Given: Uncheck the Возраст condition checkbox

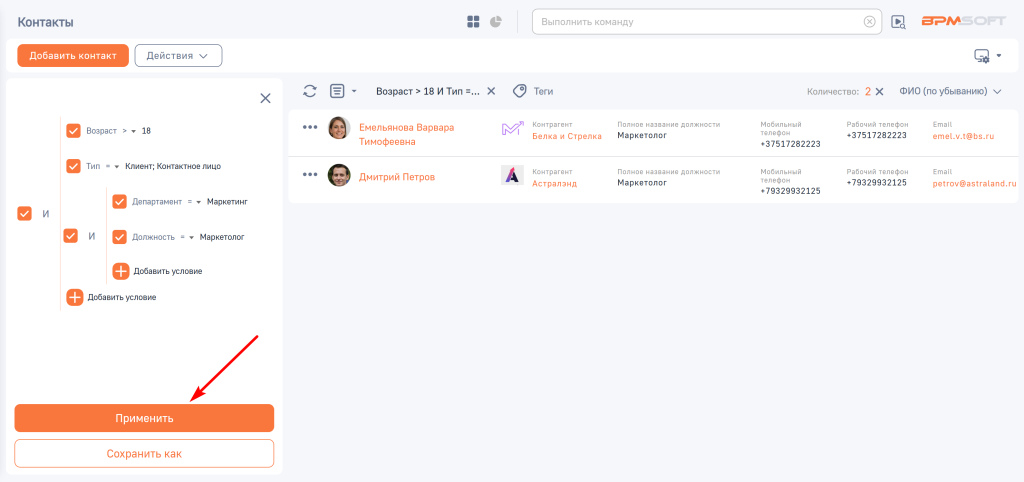Looking at the screenshot, I should tap(73, 131).
